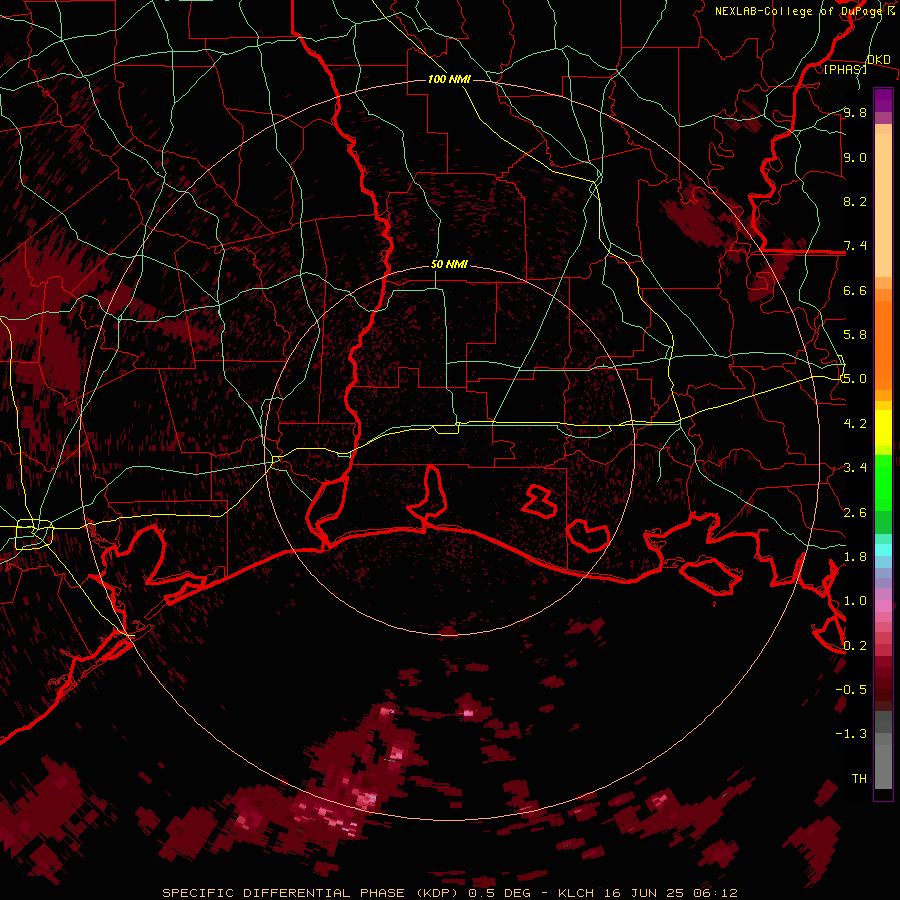
Task: Pick the pale peach band of the legend
Action: click(x=883, y=205)
